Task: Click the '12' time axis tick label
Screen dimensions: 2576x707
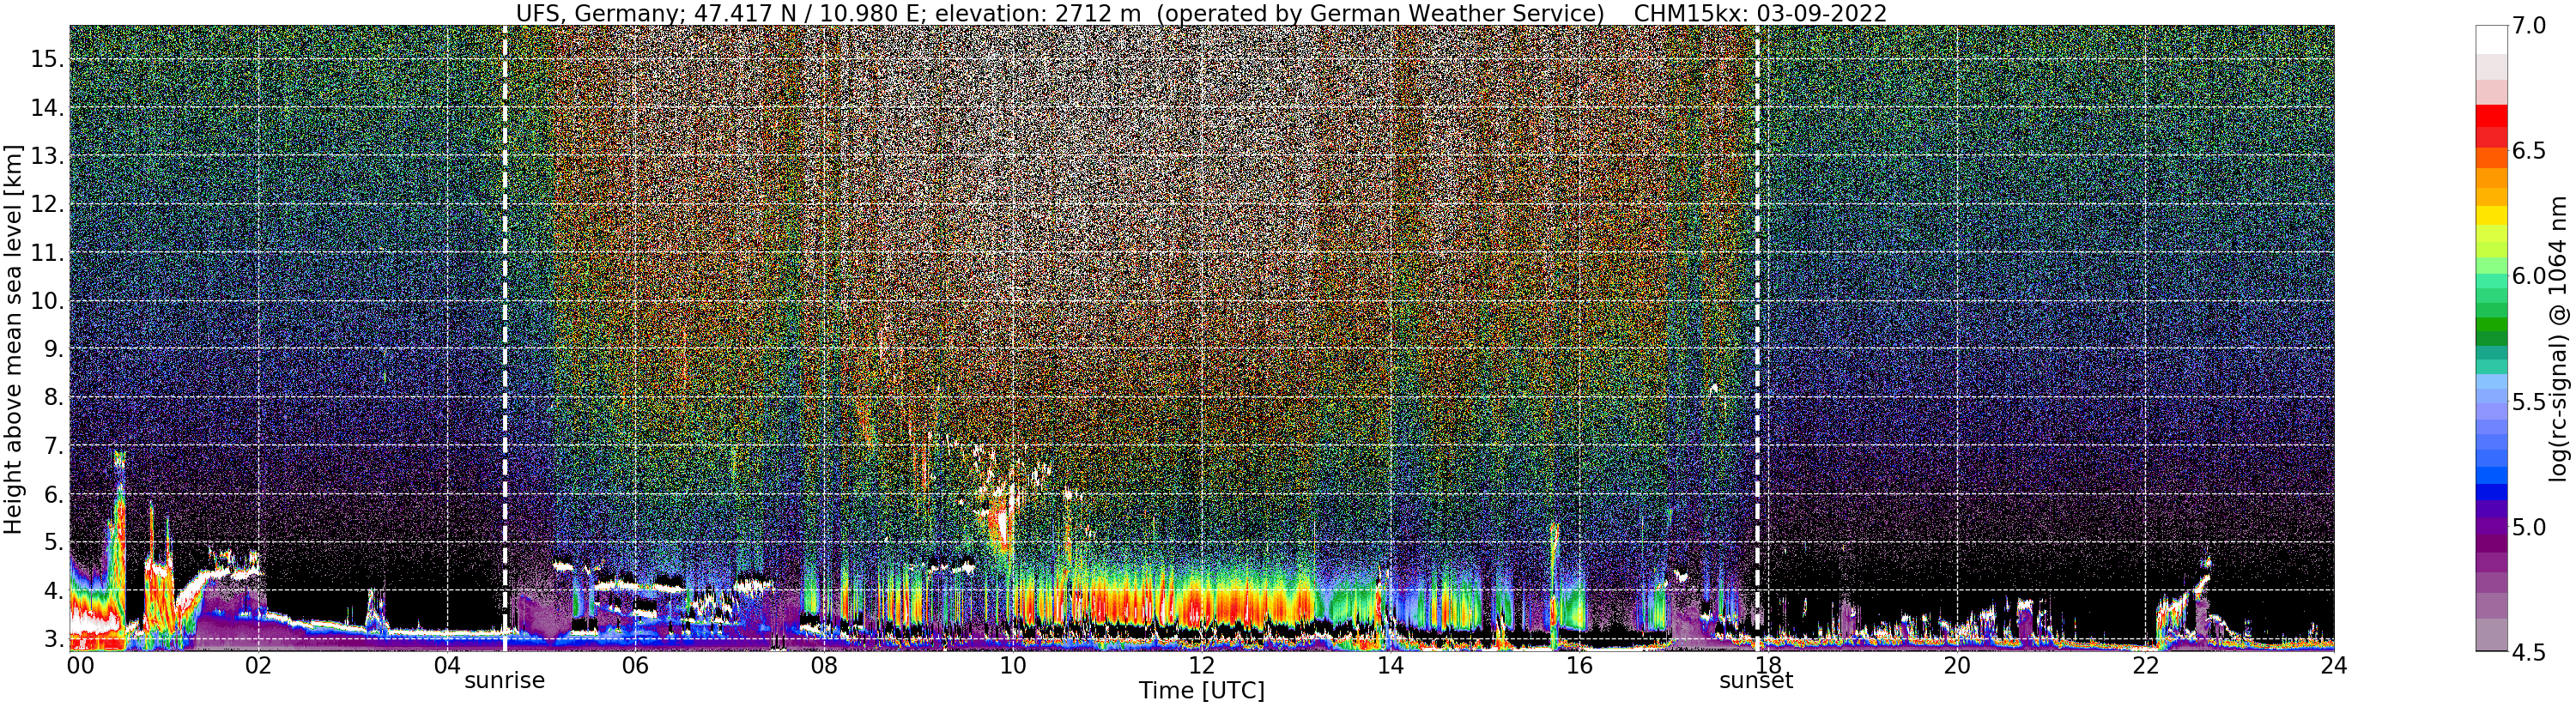Action: coord(1201,666)
